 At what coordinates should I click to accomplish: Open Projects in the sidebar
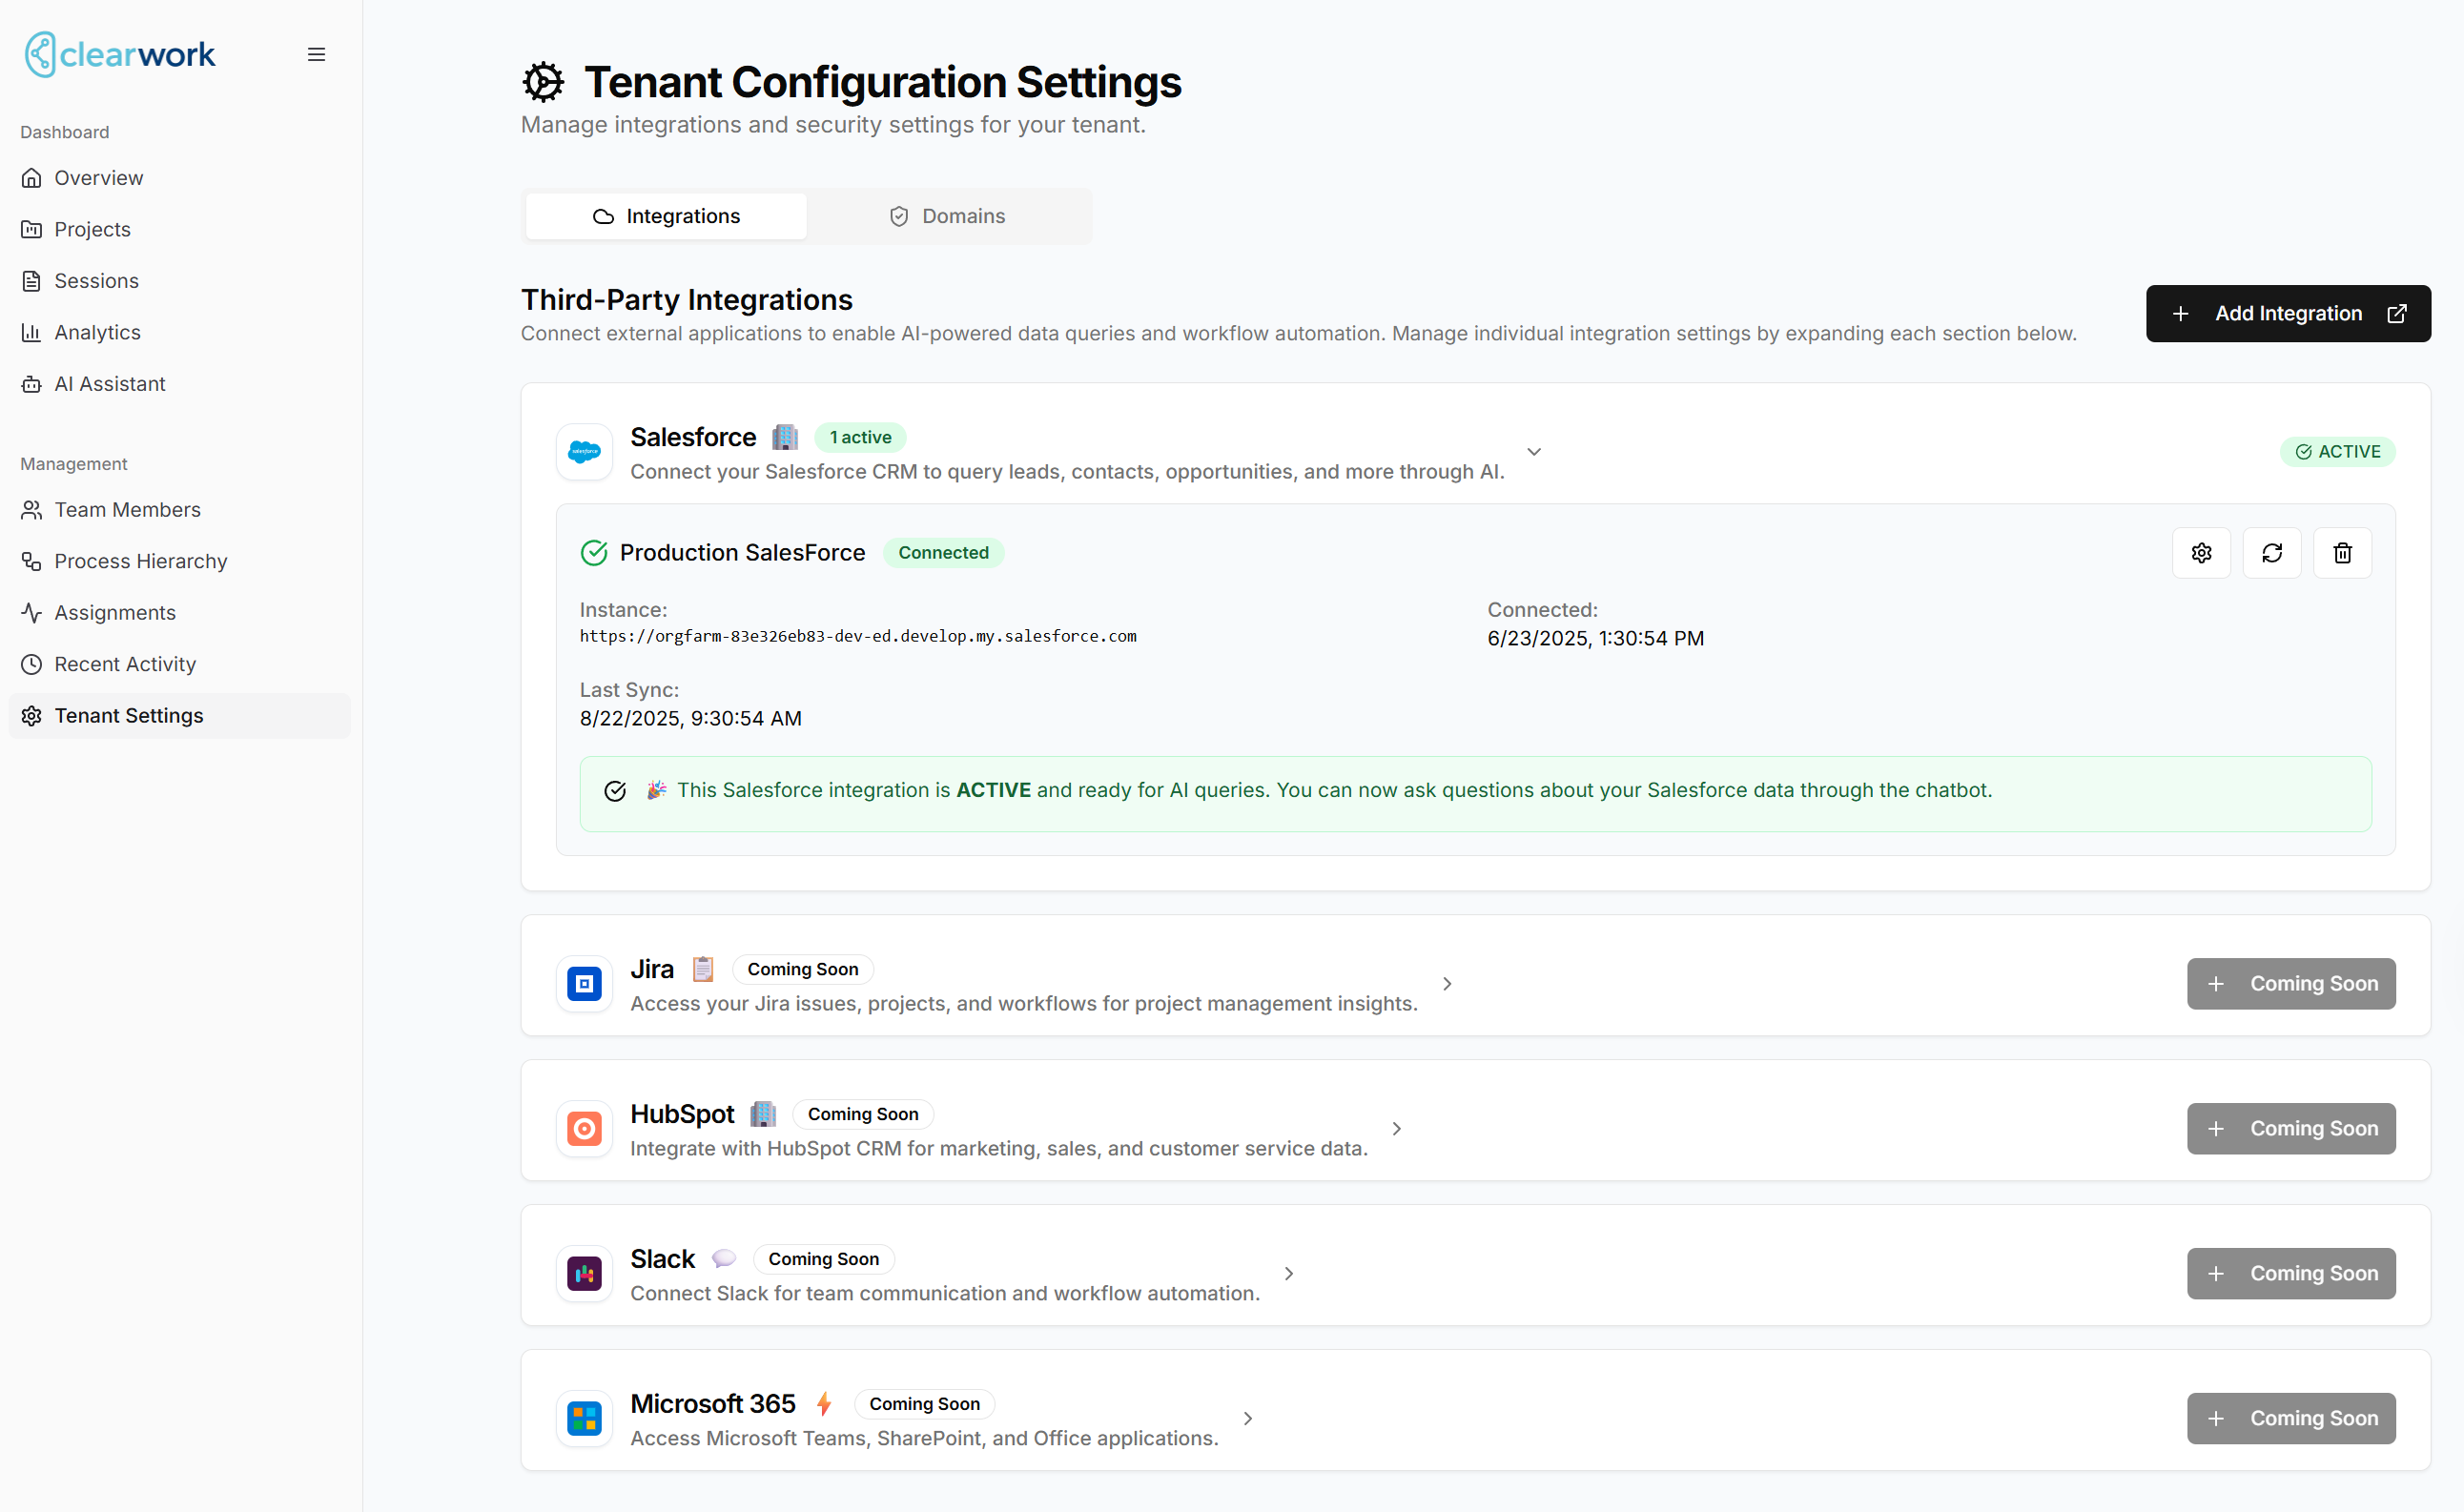pos(179,229)
